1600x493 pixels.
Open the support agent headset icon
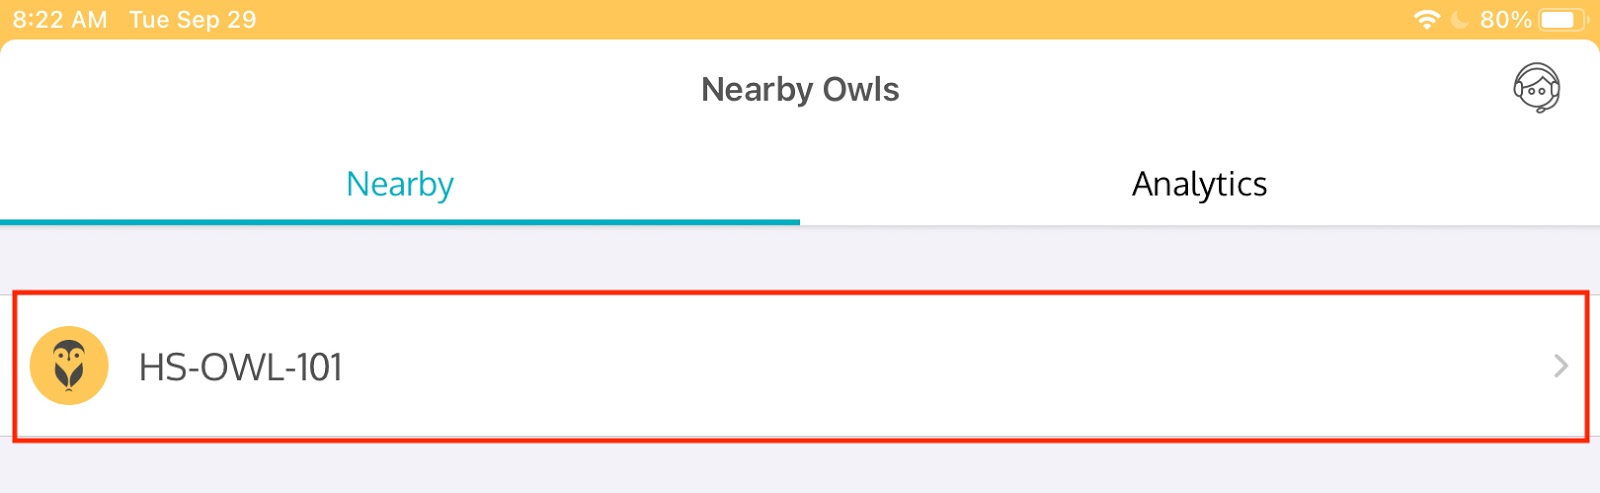(x=1536, y=88)
